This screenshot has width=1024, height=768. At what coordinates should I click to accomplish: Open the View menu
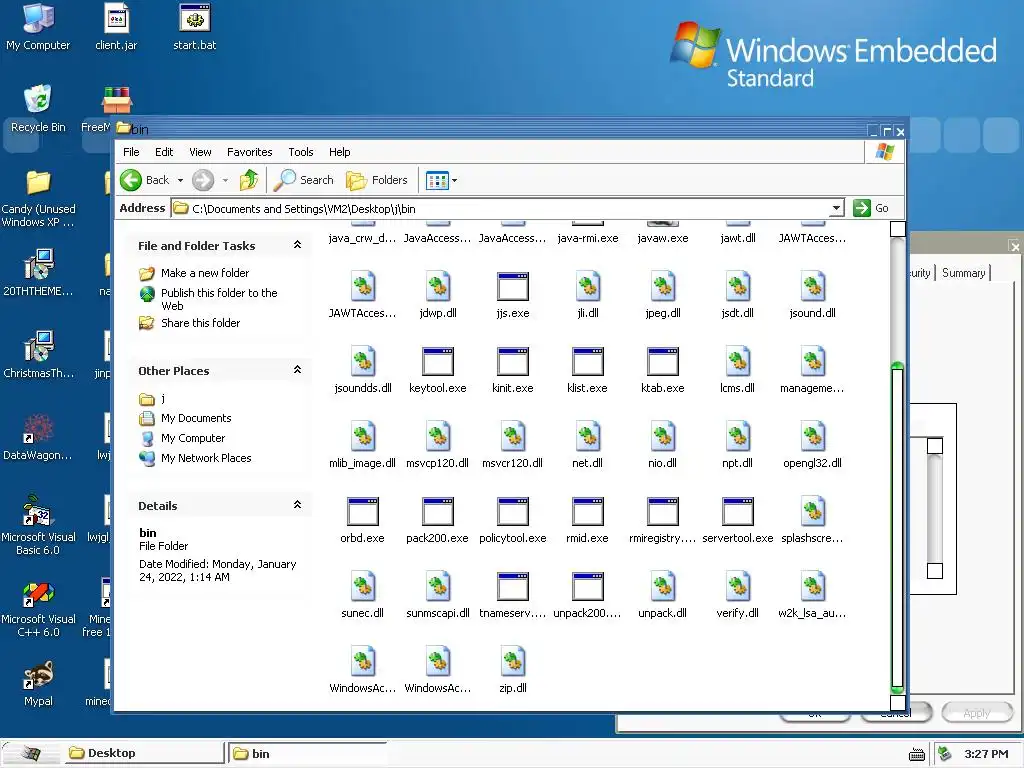pos(200,152)
